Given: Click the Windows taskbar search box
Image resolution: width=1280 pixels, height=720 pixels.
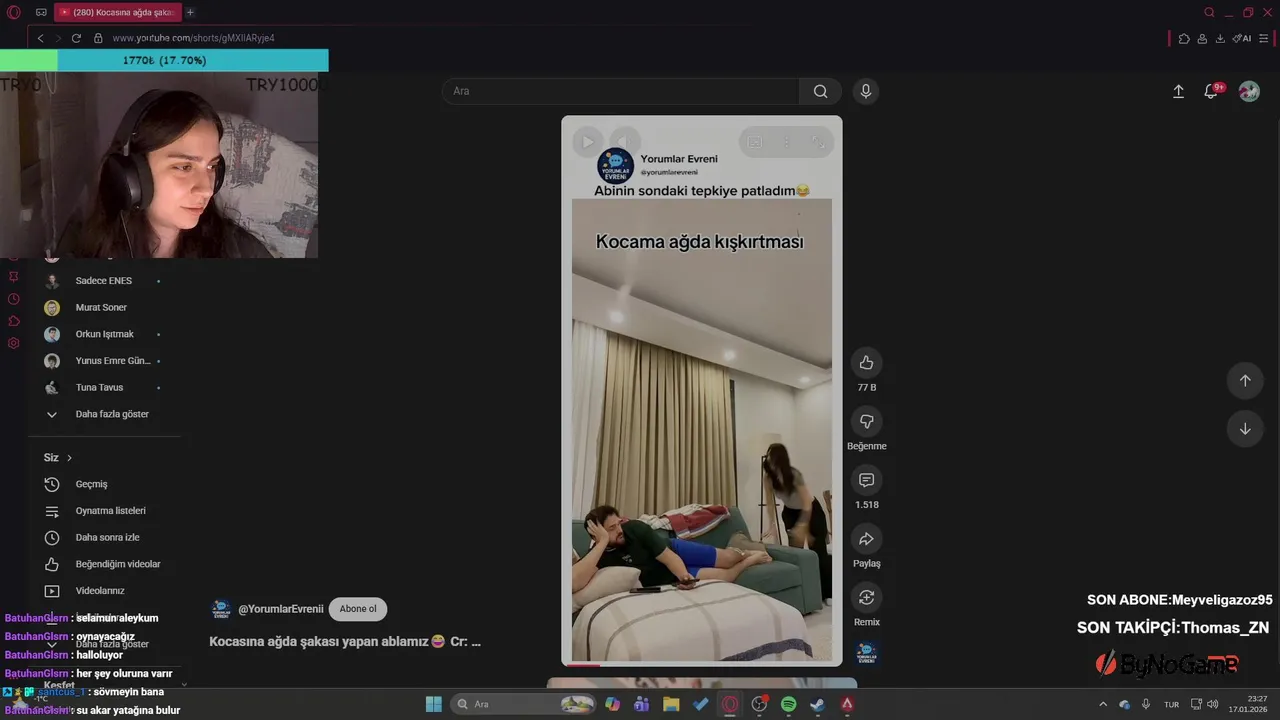Looking at the screenshot, I should click(x=523, y=704).
